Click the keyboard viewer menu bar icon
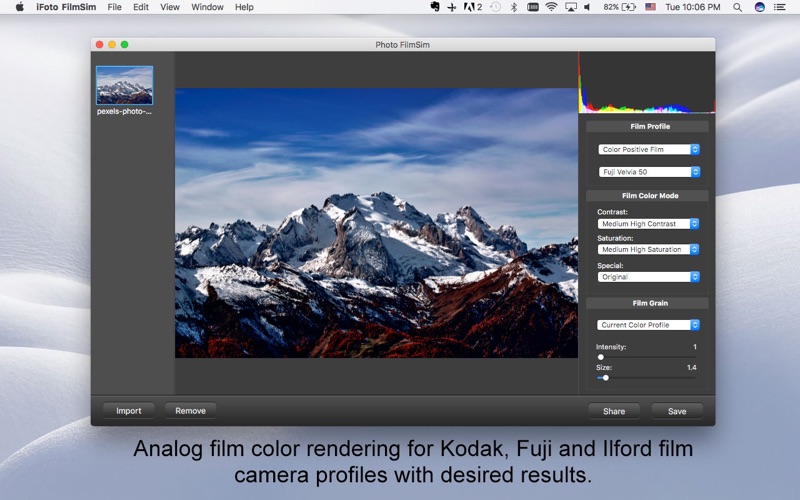800x500 pixels. pyautogui.click(x=533, y=7)
